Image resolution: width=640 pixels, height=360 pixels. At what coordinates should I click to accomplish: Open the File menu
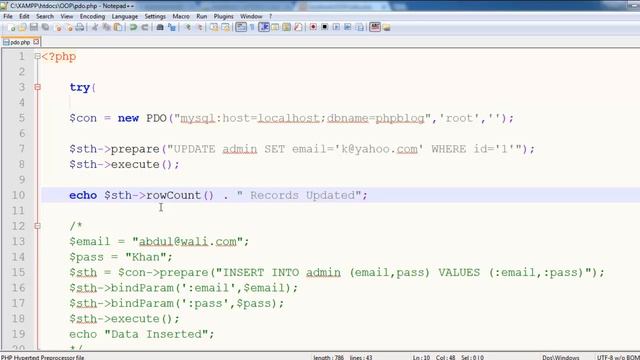(8, 16)
